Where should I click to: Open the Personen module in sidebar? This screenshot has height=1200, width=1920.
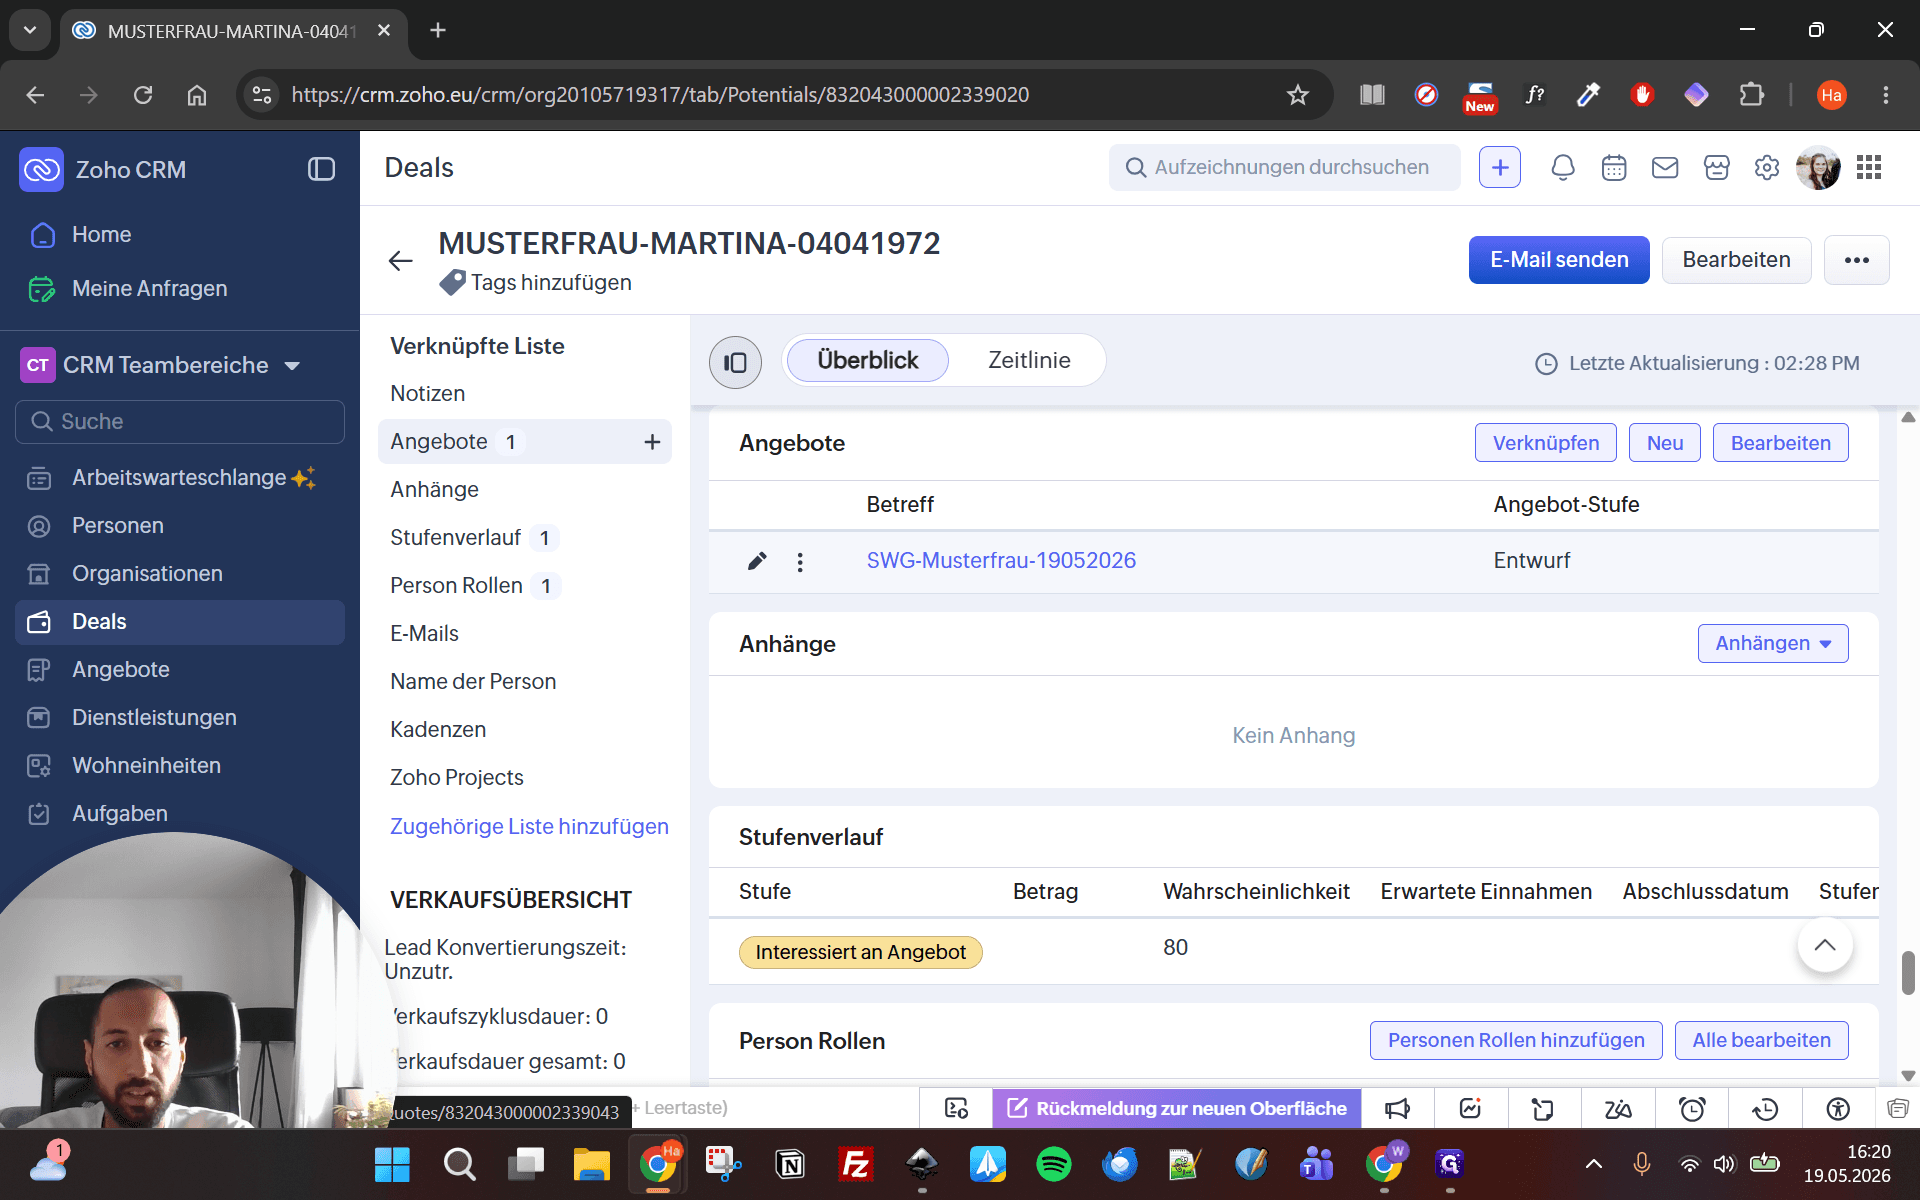(x=118, y=525)
